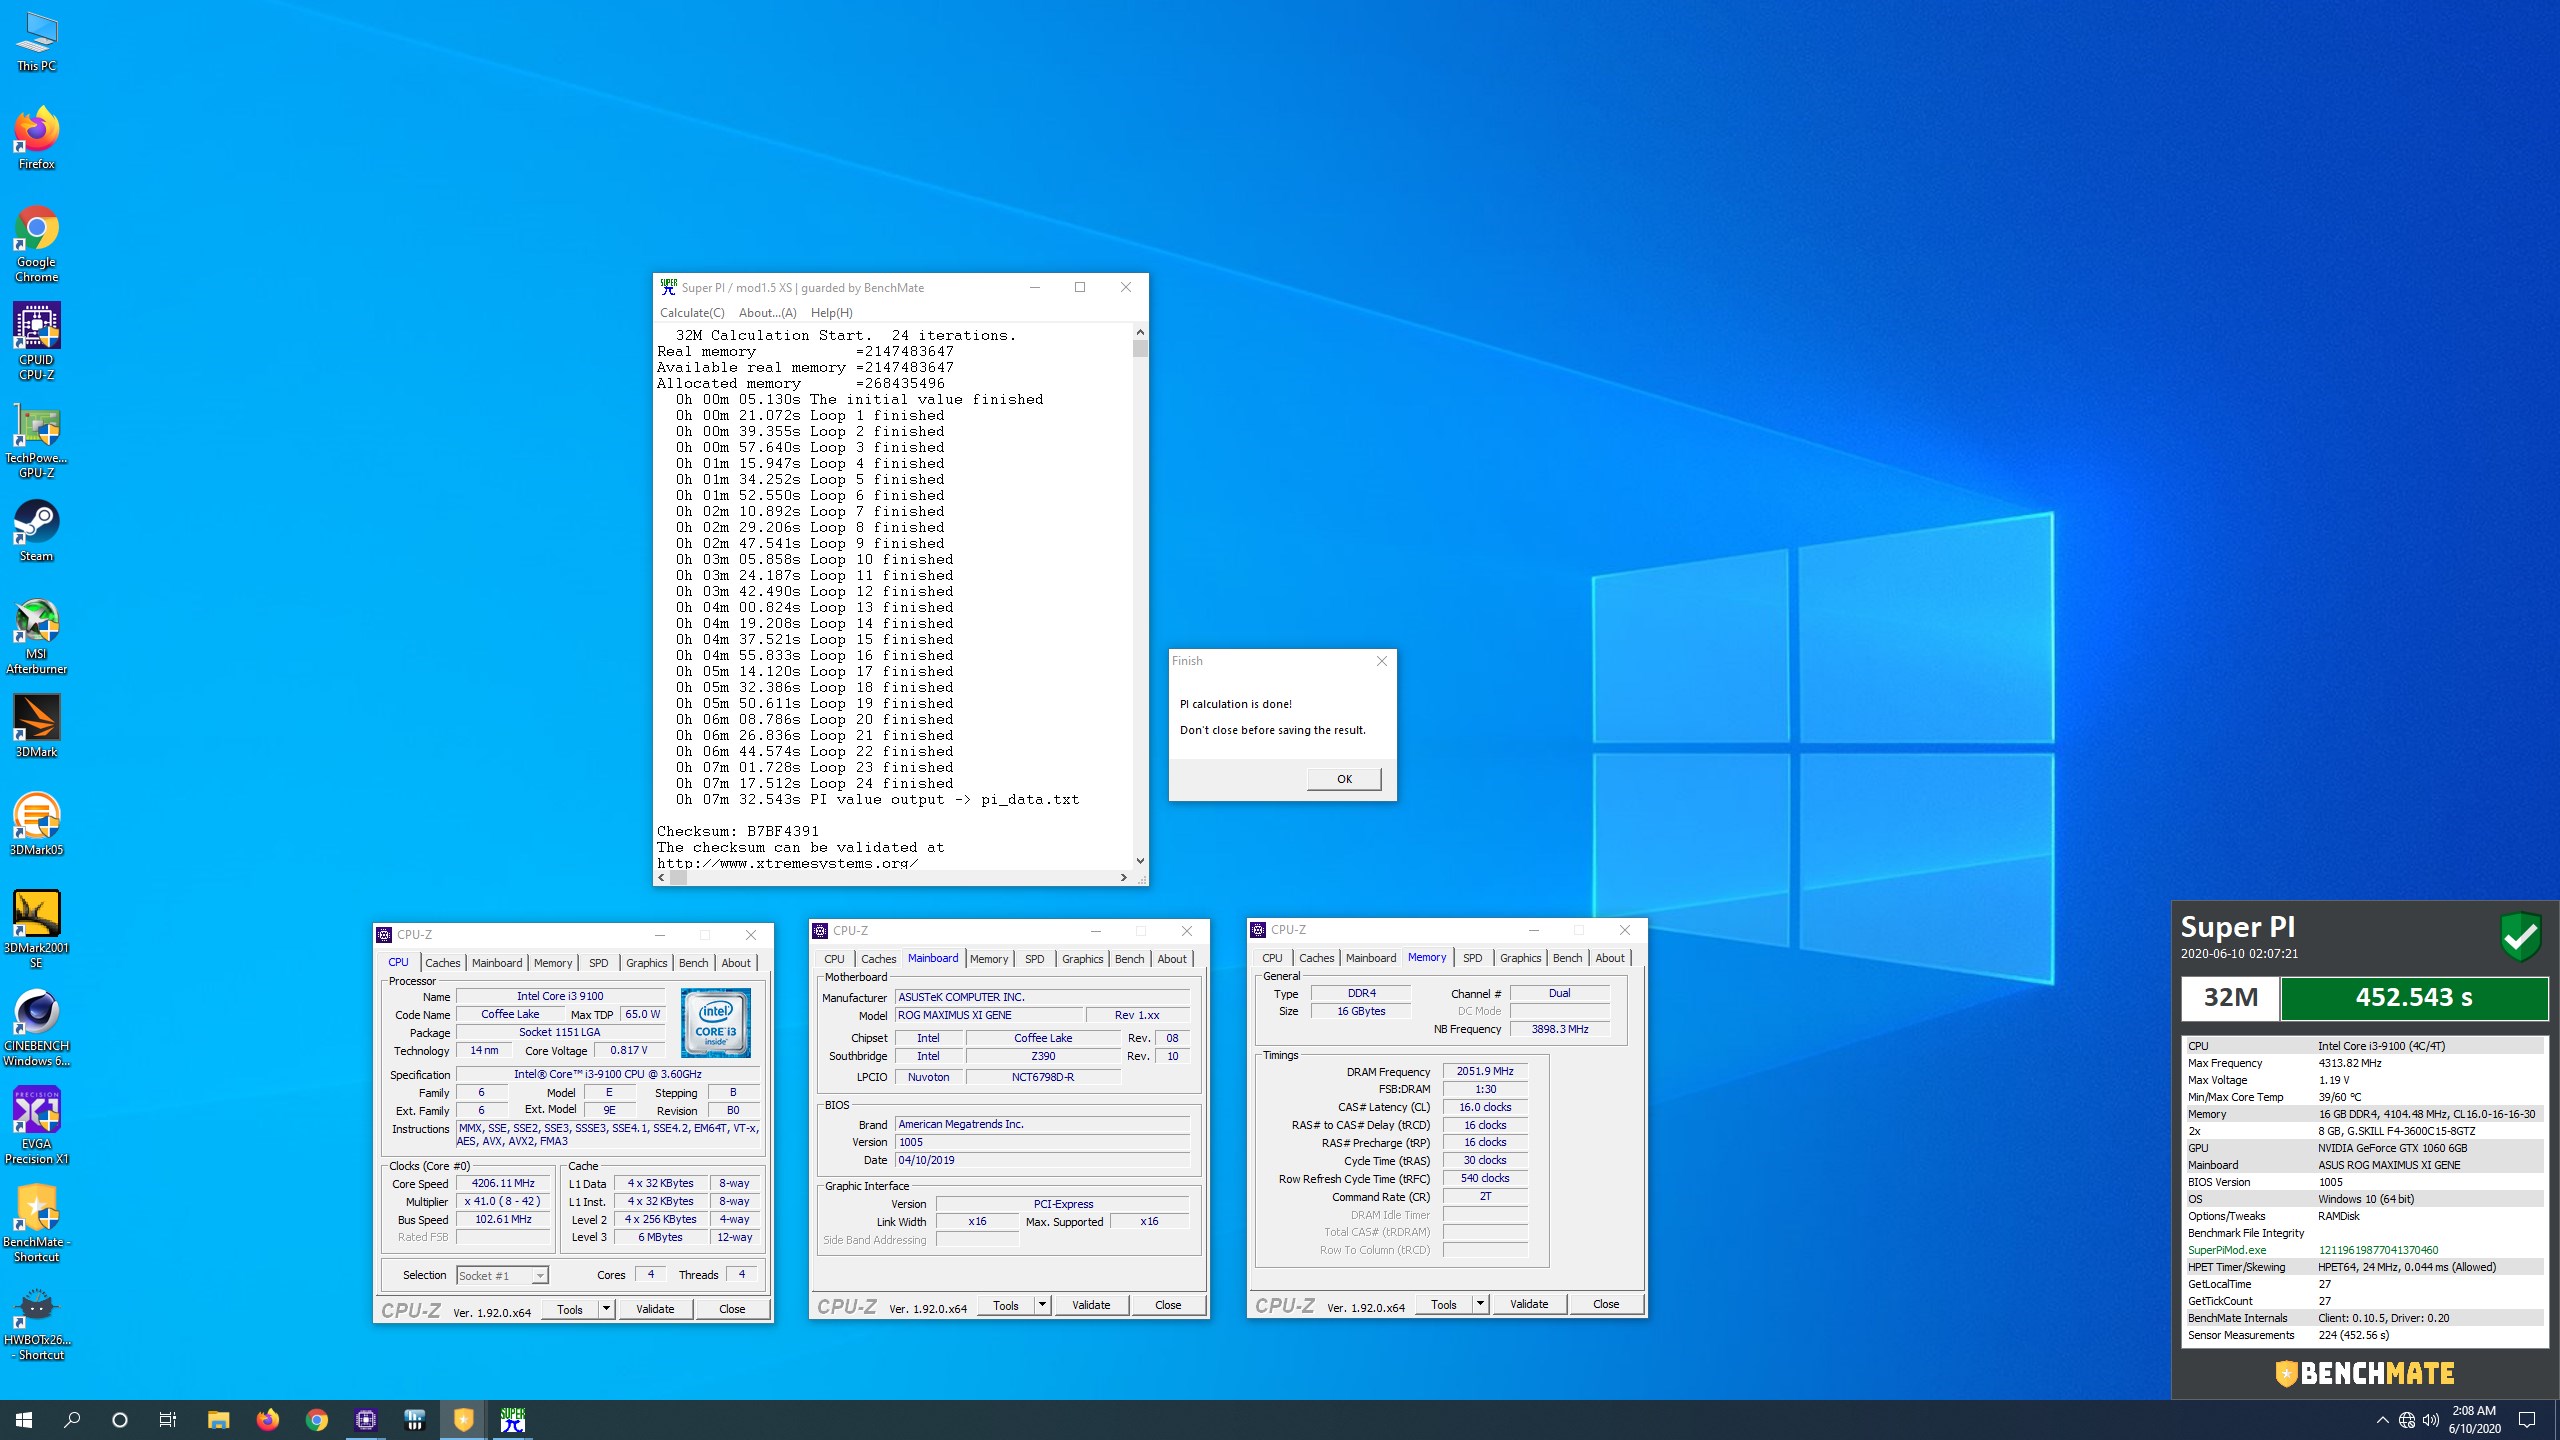
Task: Switch to Caches tab in left CPU-Z
Action: point(442,963)
